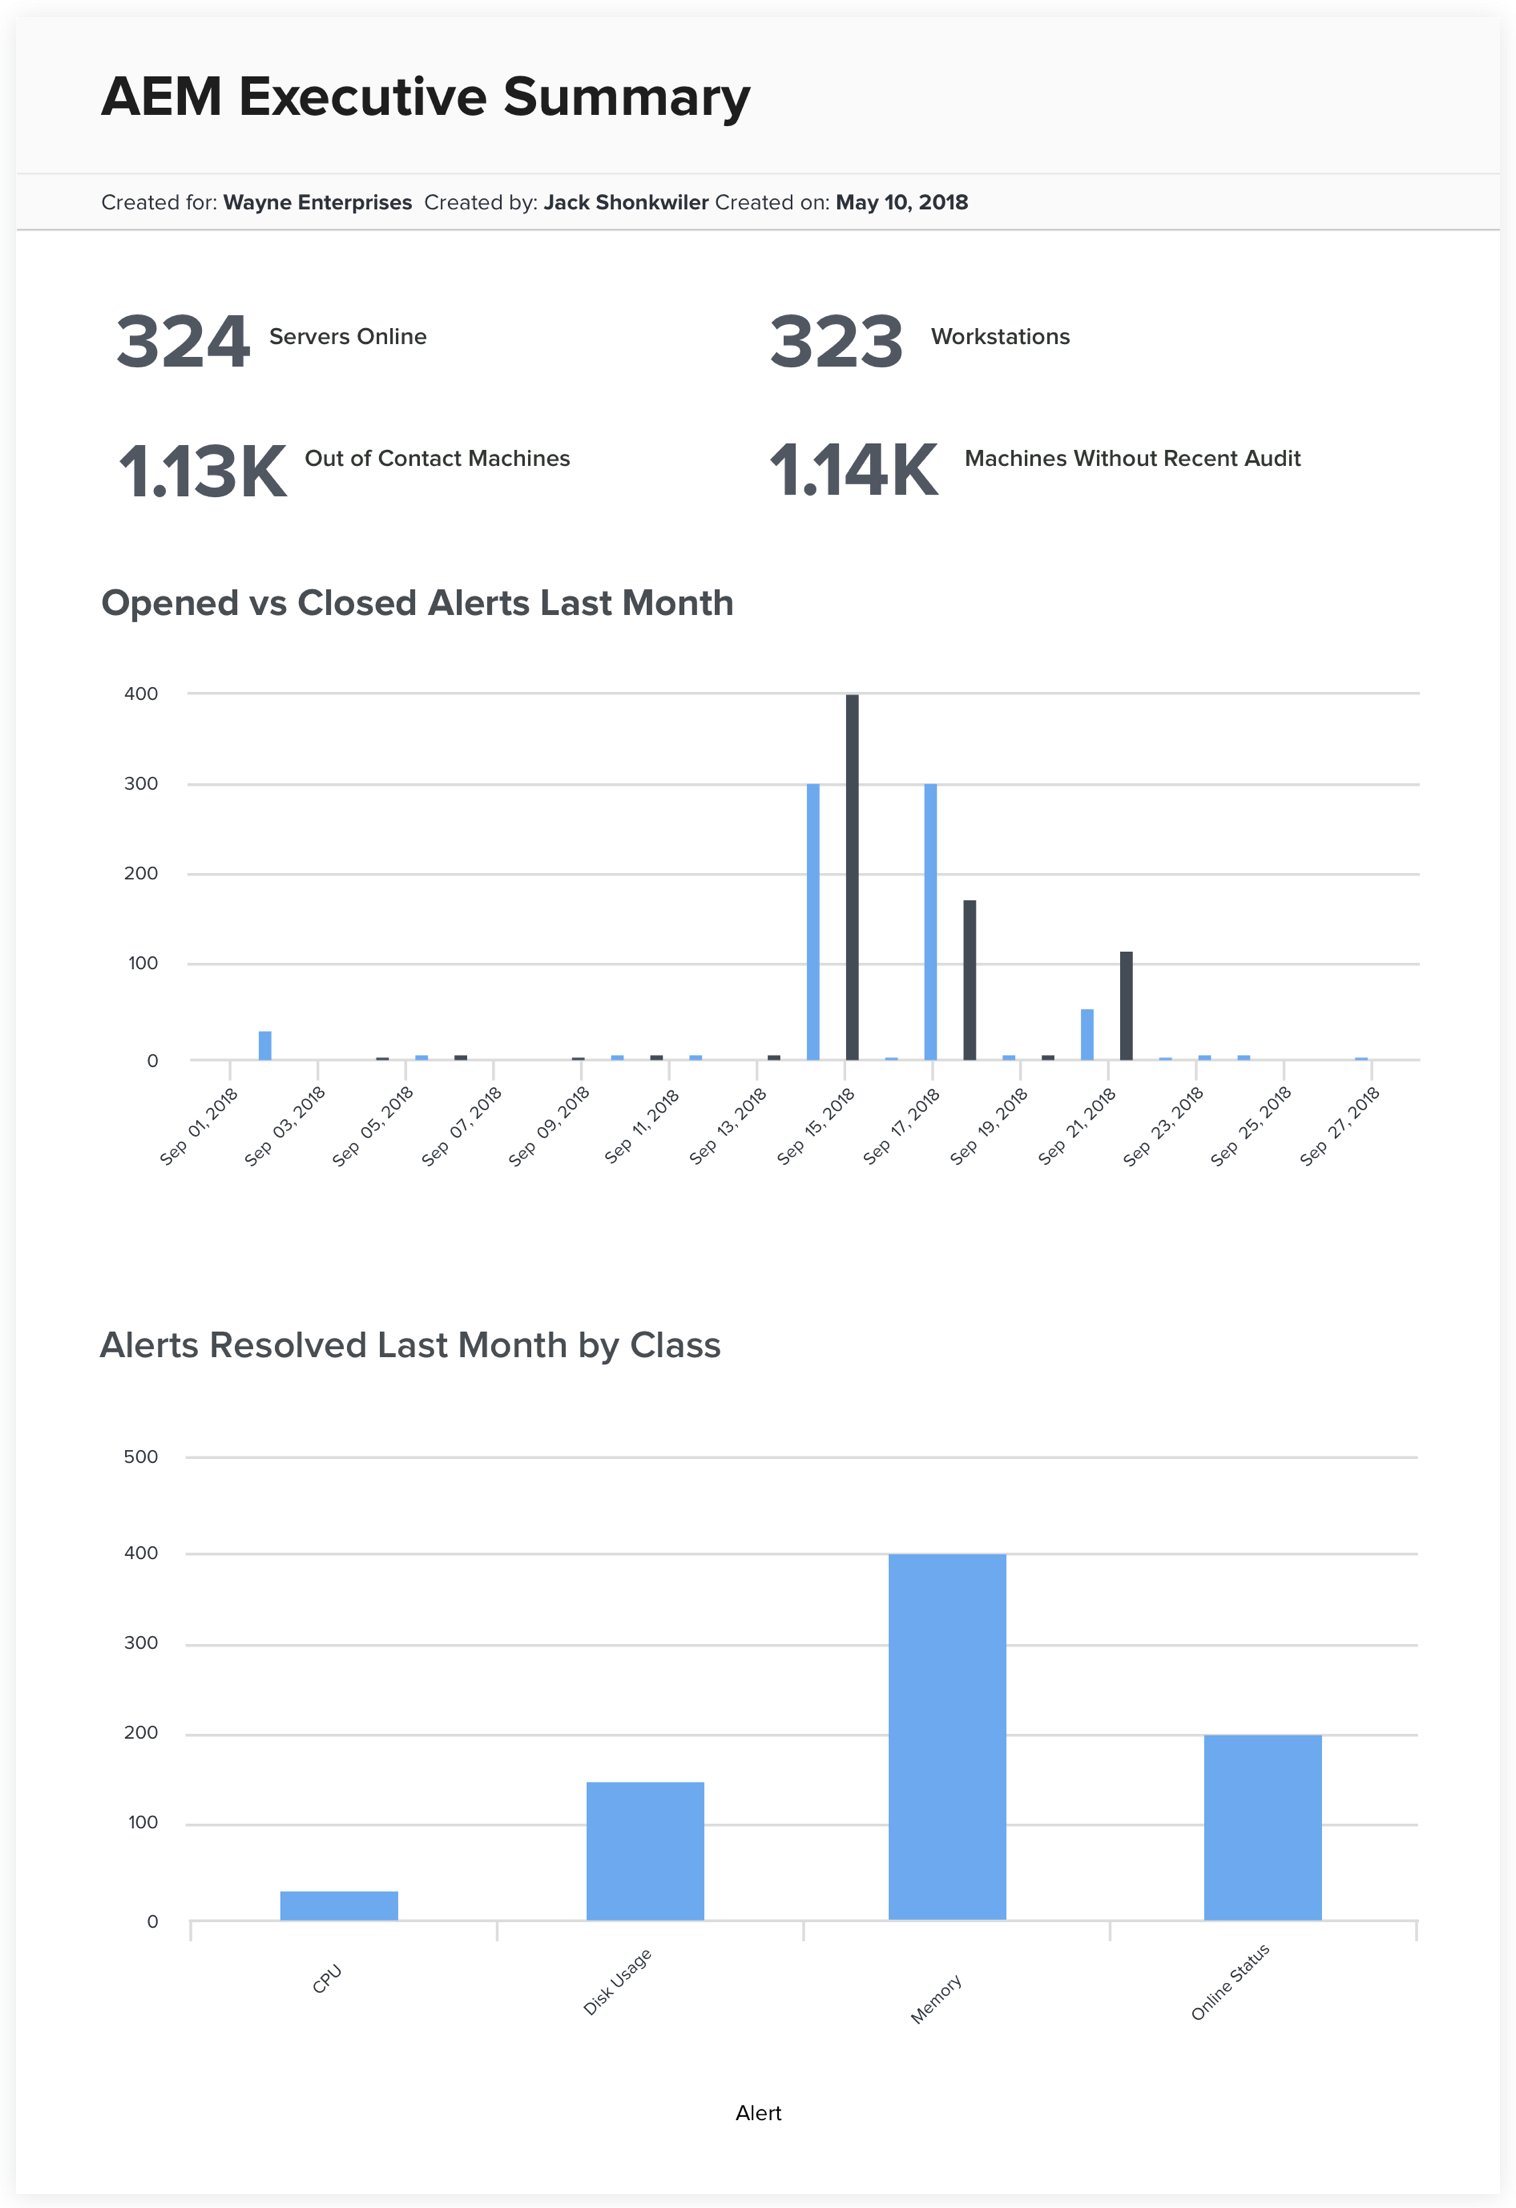The image size is (1516, 2208).
Task: Click the Sep 15, 2018 axis label
Action: coord(815,1126)
